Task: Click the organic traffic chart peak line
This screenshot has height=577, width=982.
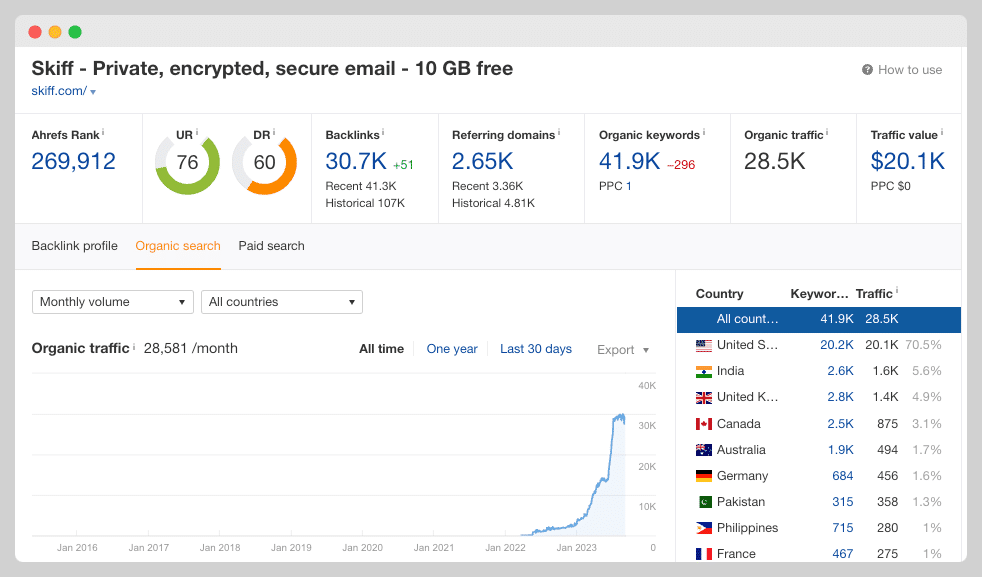Action: coord(619,417)
